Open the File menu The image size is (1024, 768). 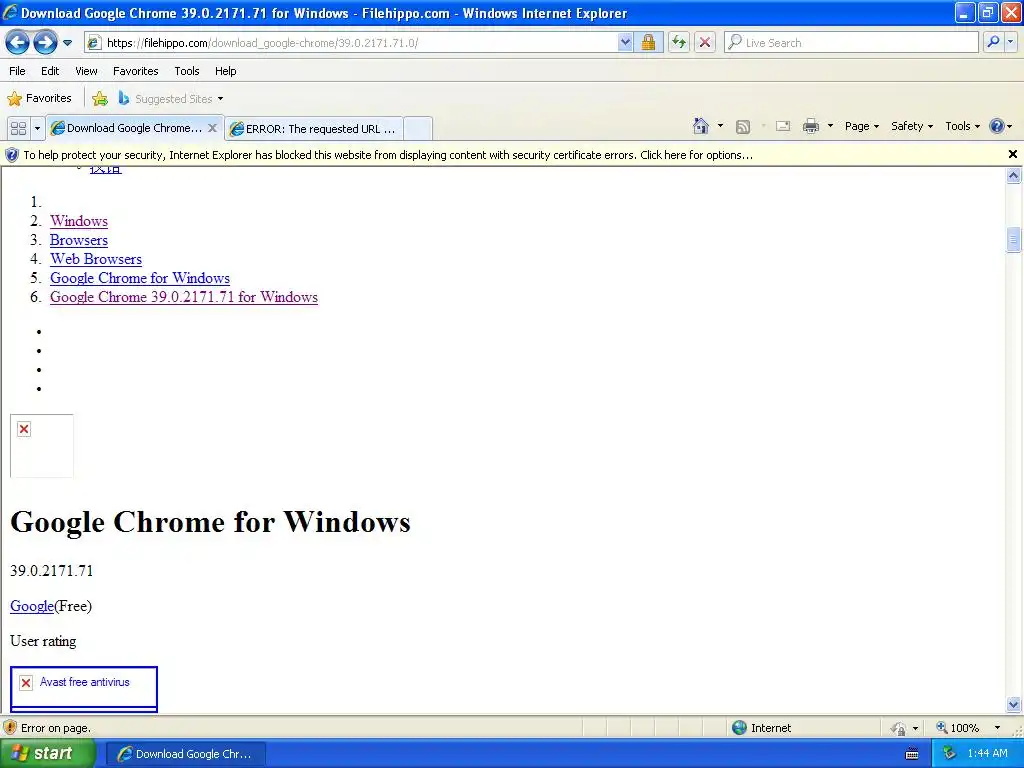pyautogui.click(x=18, y=71)
